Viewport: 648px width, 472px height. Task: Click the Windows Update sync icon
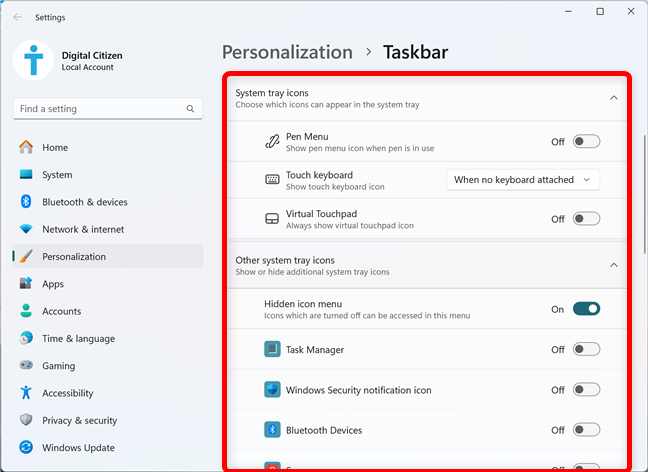tap(26, 447)
